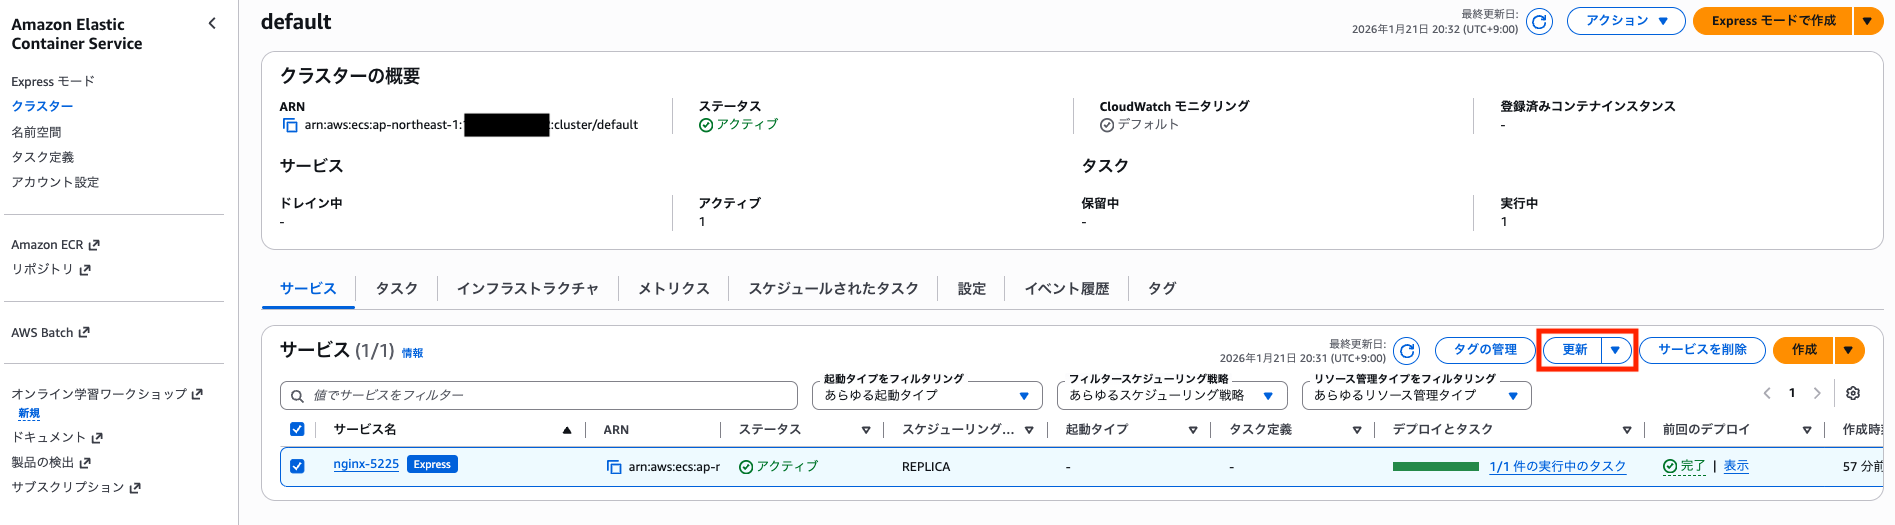The image size is (1895, 525).
Task: Click the タグの管理 button
Action: click(x=1485, y=350)
